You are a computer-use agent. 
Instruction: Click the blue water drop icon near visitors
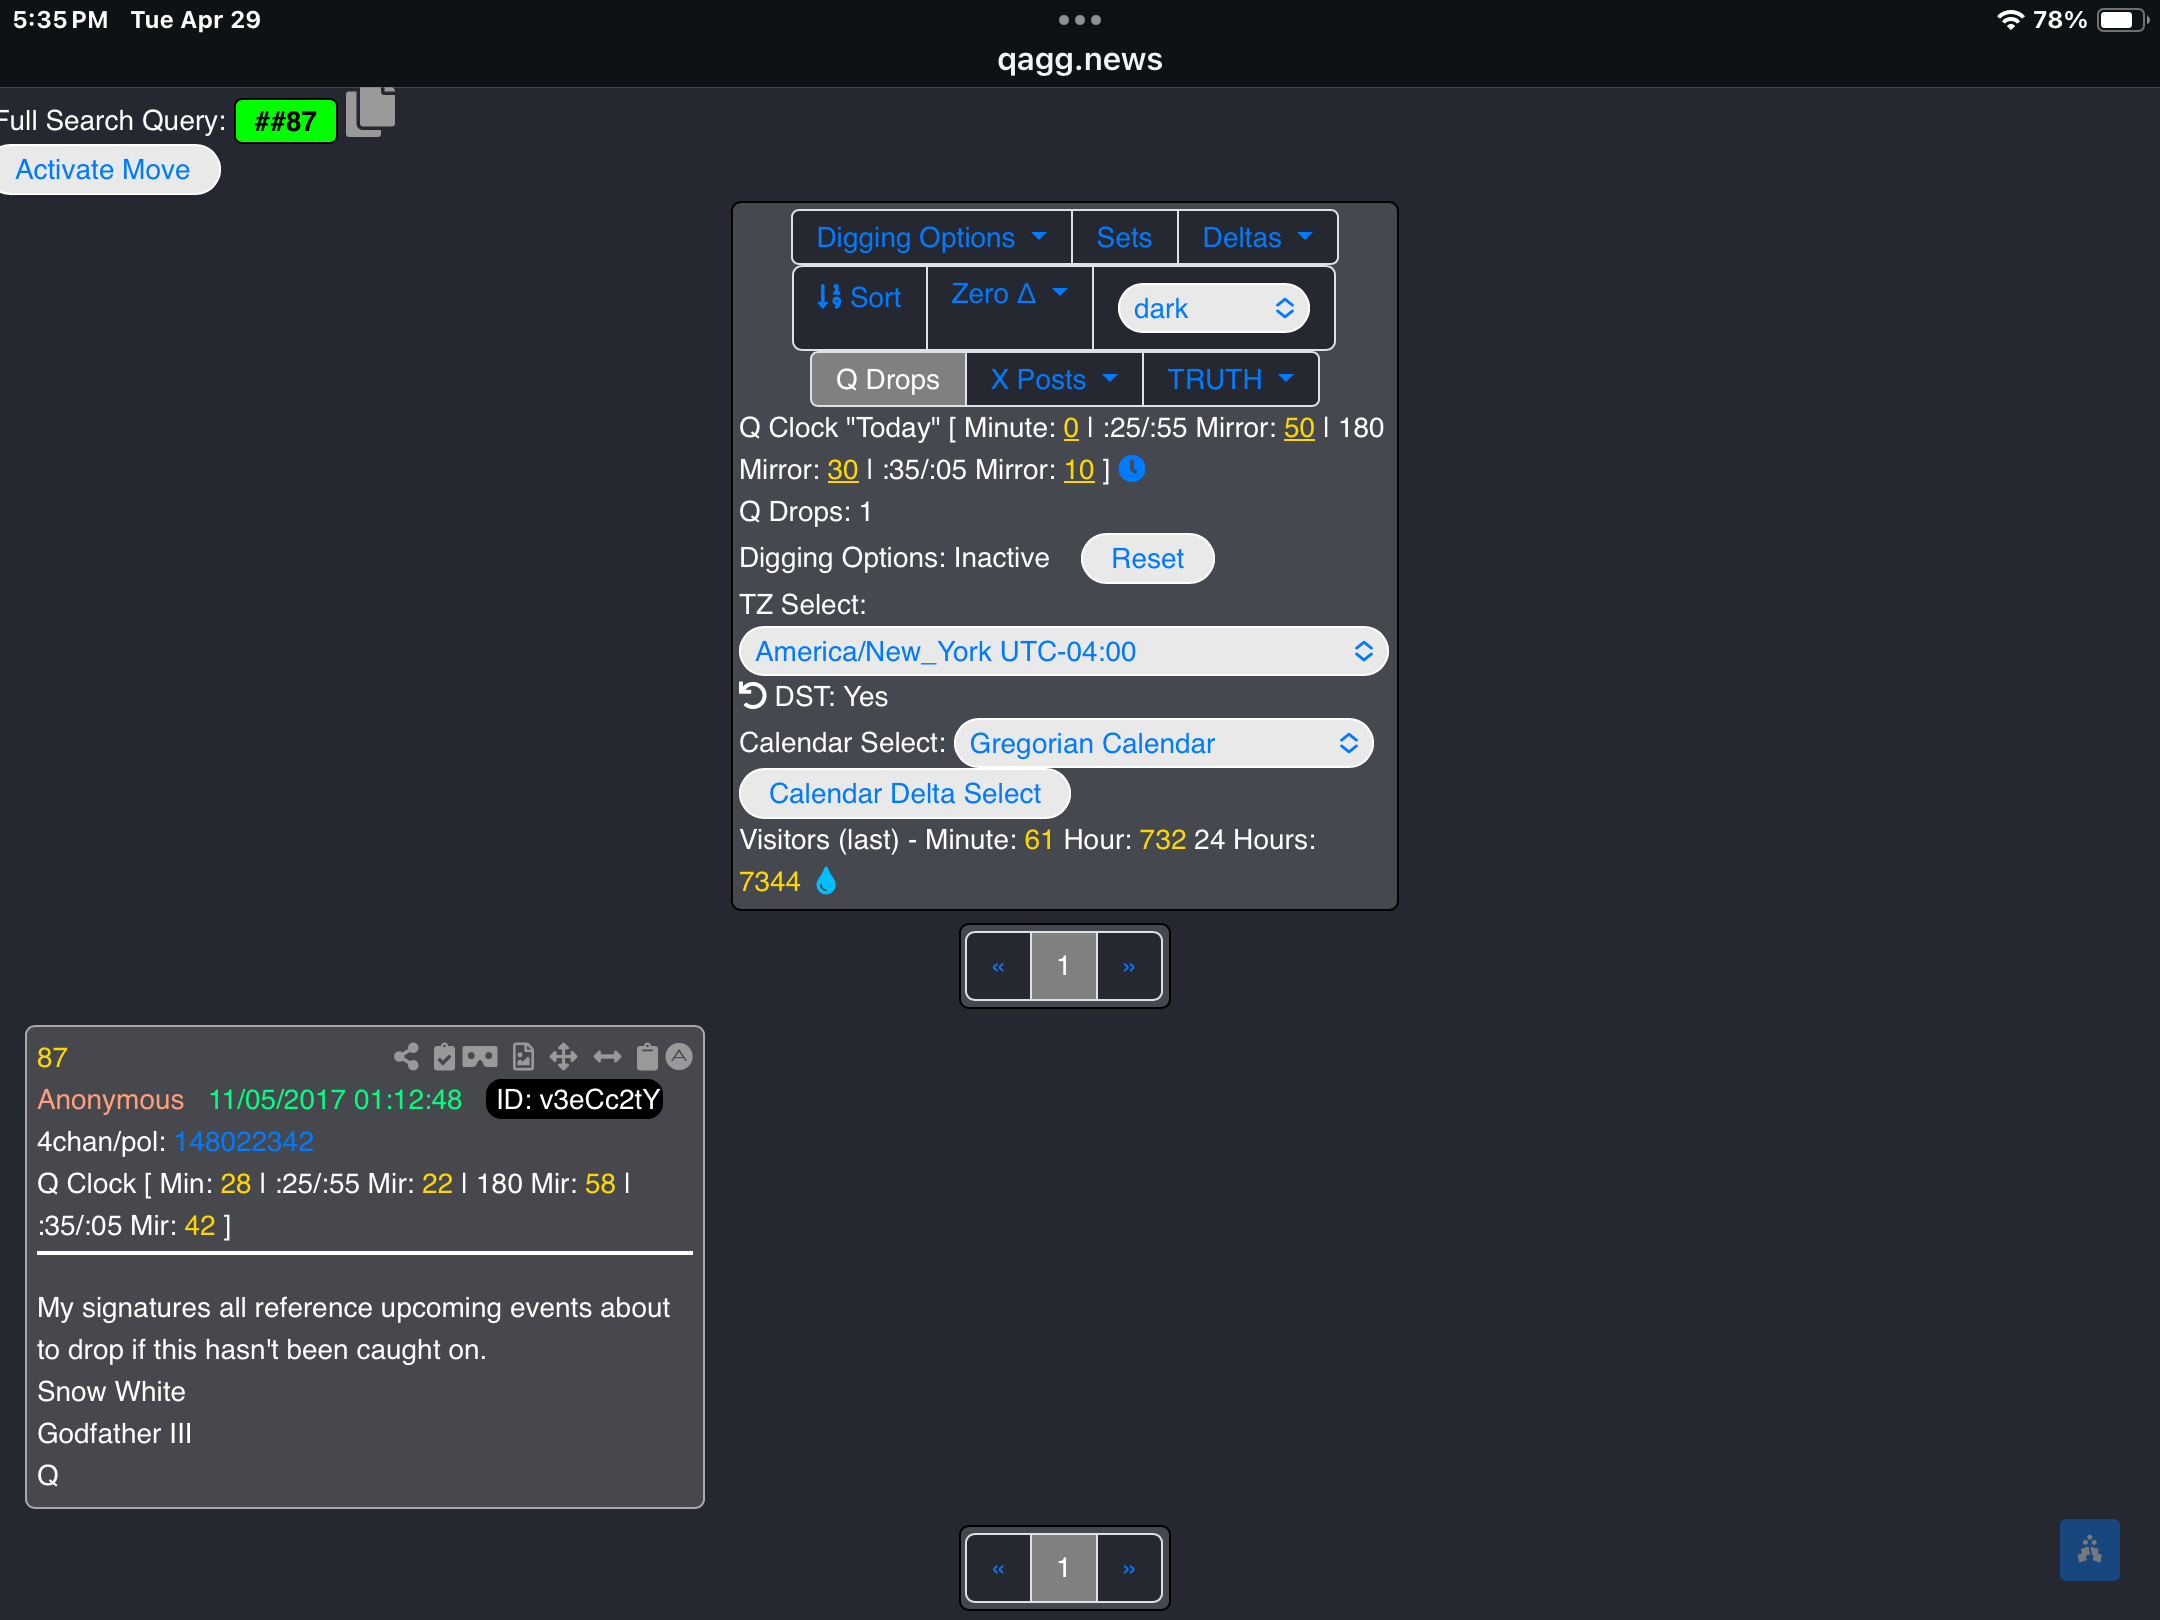click(x=826, y=881)
